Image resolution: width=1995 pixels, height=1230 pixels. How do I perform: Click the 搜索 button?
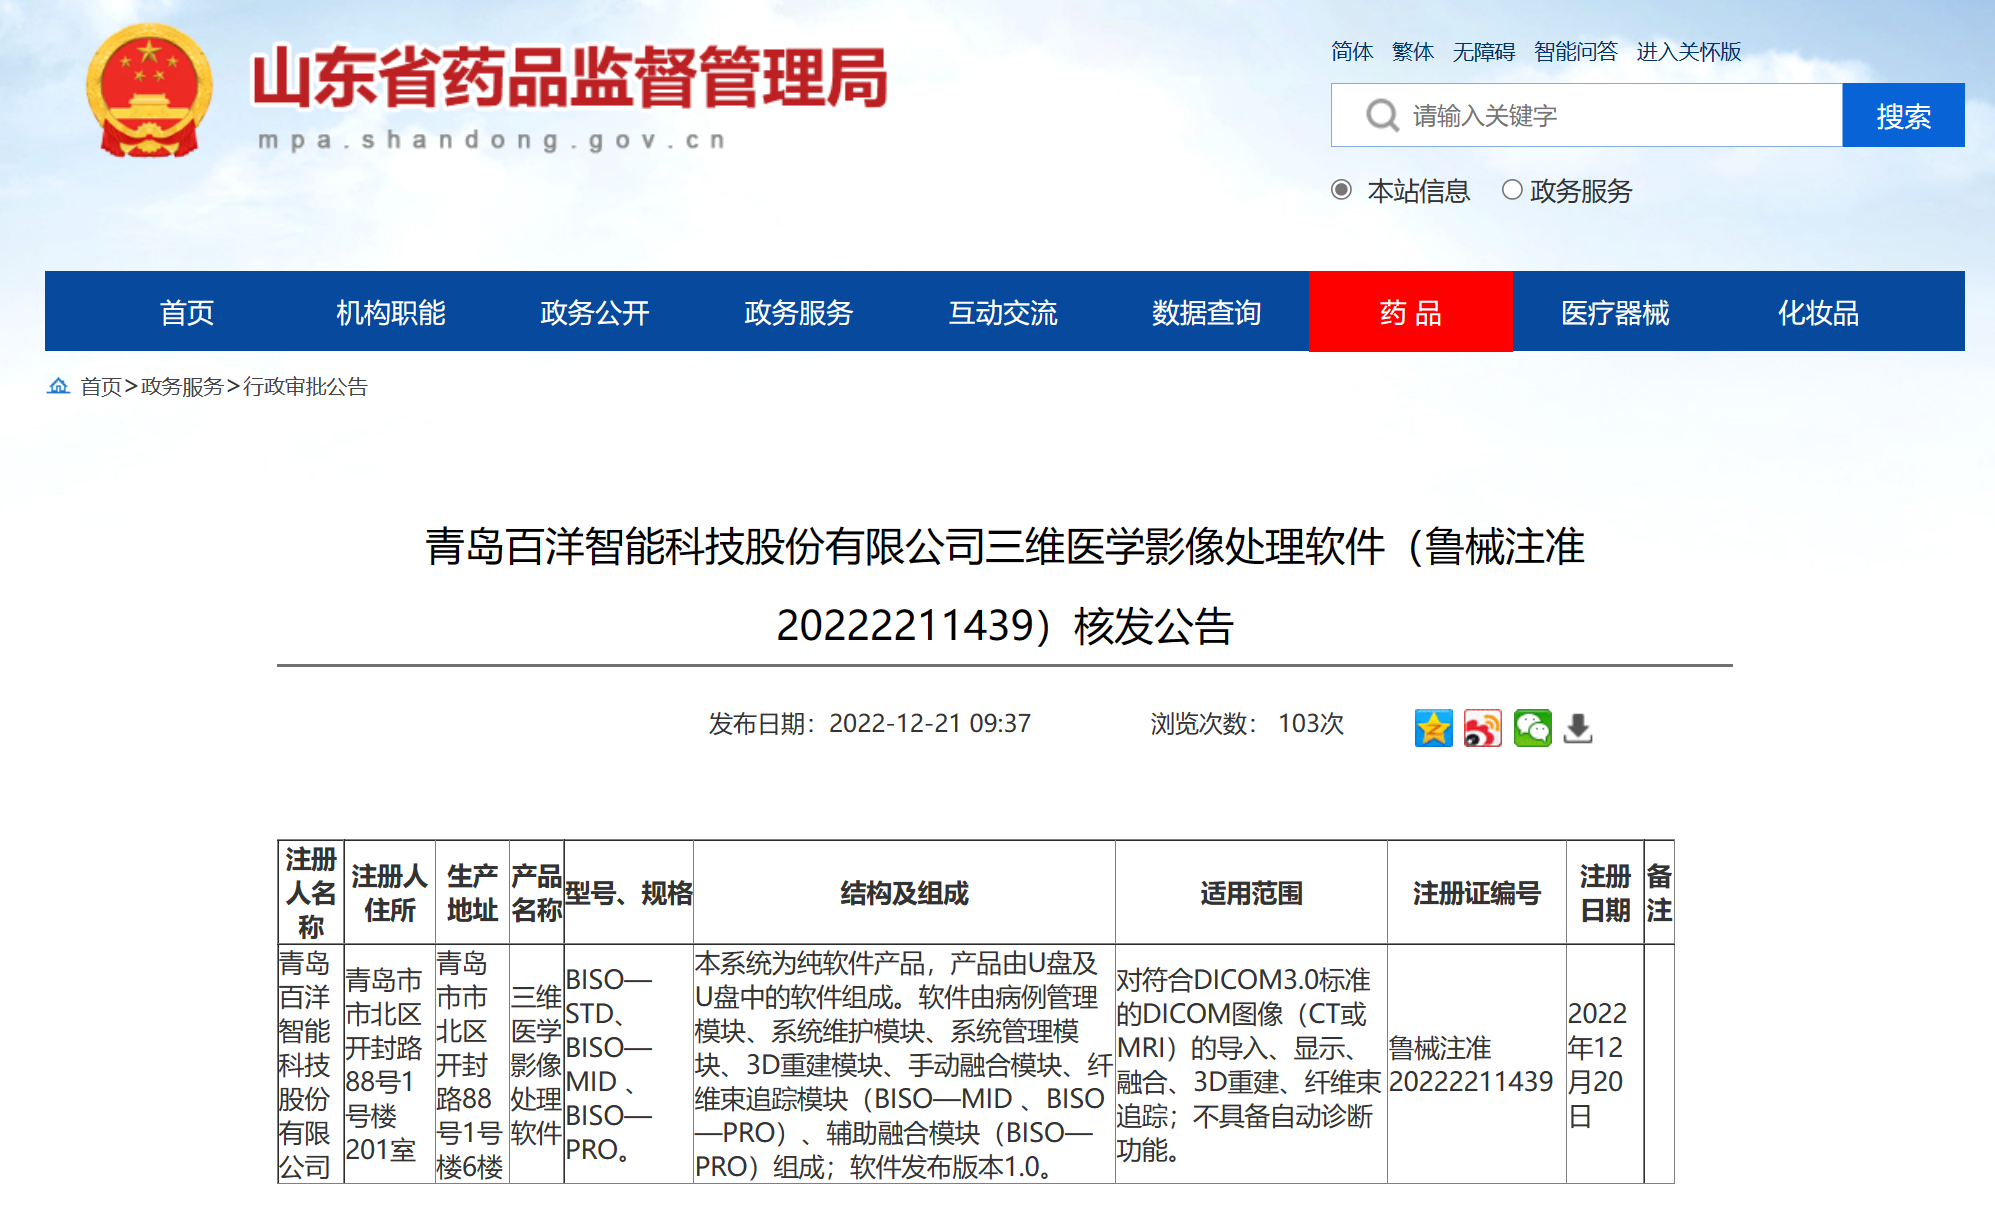tap(1903, 116)
